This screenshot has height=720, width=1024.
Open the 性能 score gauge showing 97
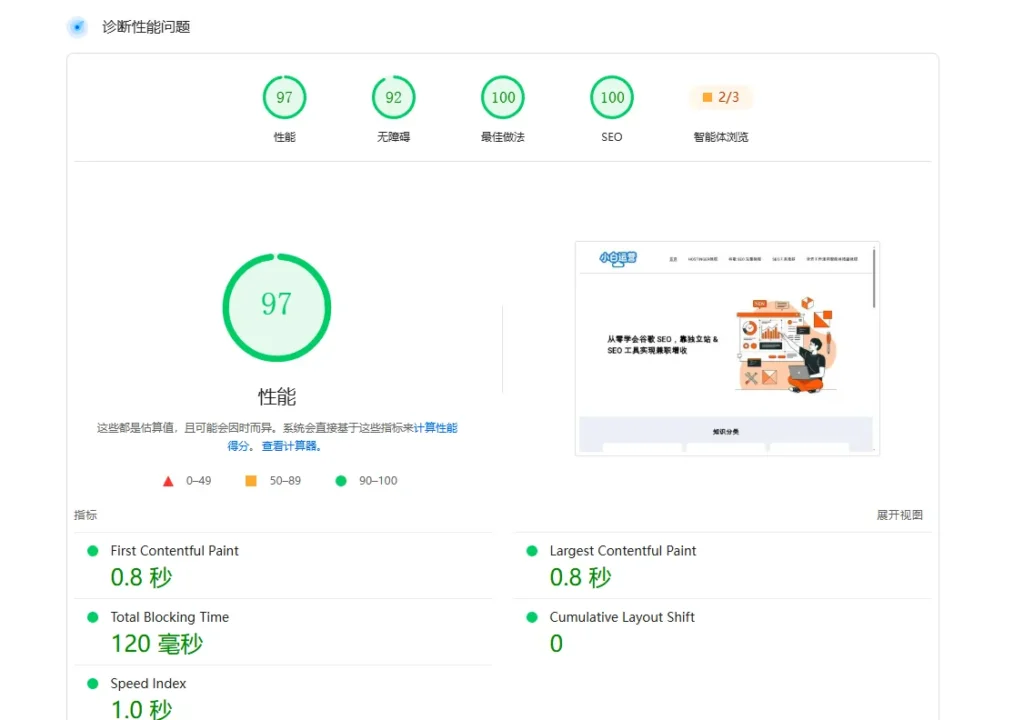point(284,97)
